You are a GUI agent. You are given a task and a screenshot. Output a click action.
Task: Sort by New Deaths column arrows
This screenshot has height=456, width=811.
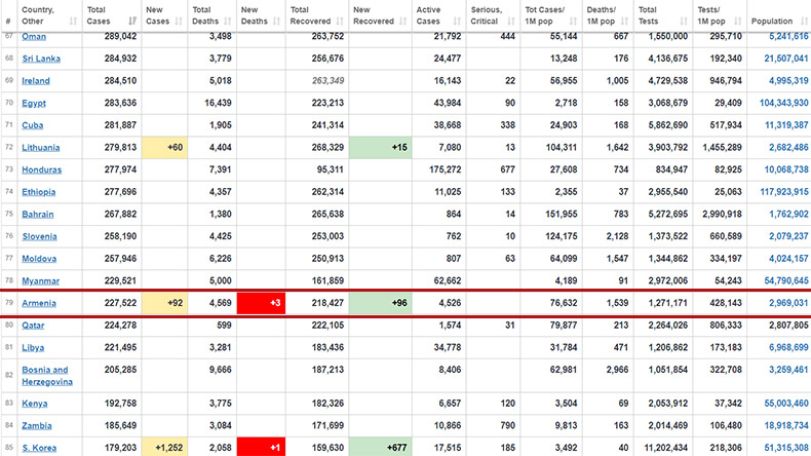pos(276,21)
